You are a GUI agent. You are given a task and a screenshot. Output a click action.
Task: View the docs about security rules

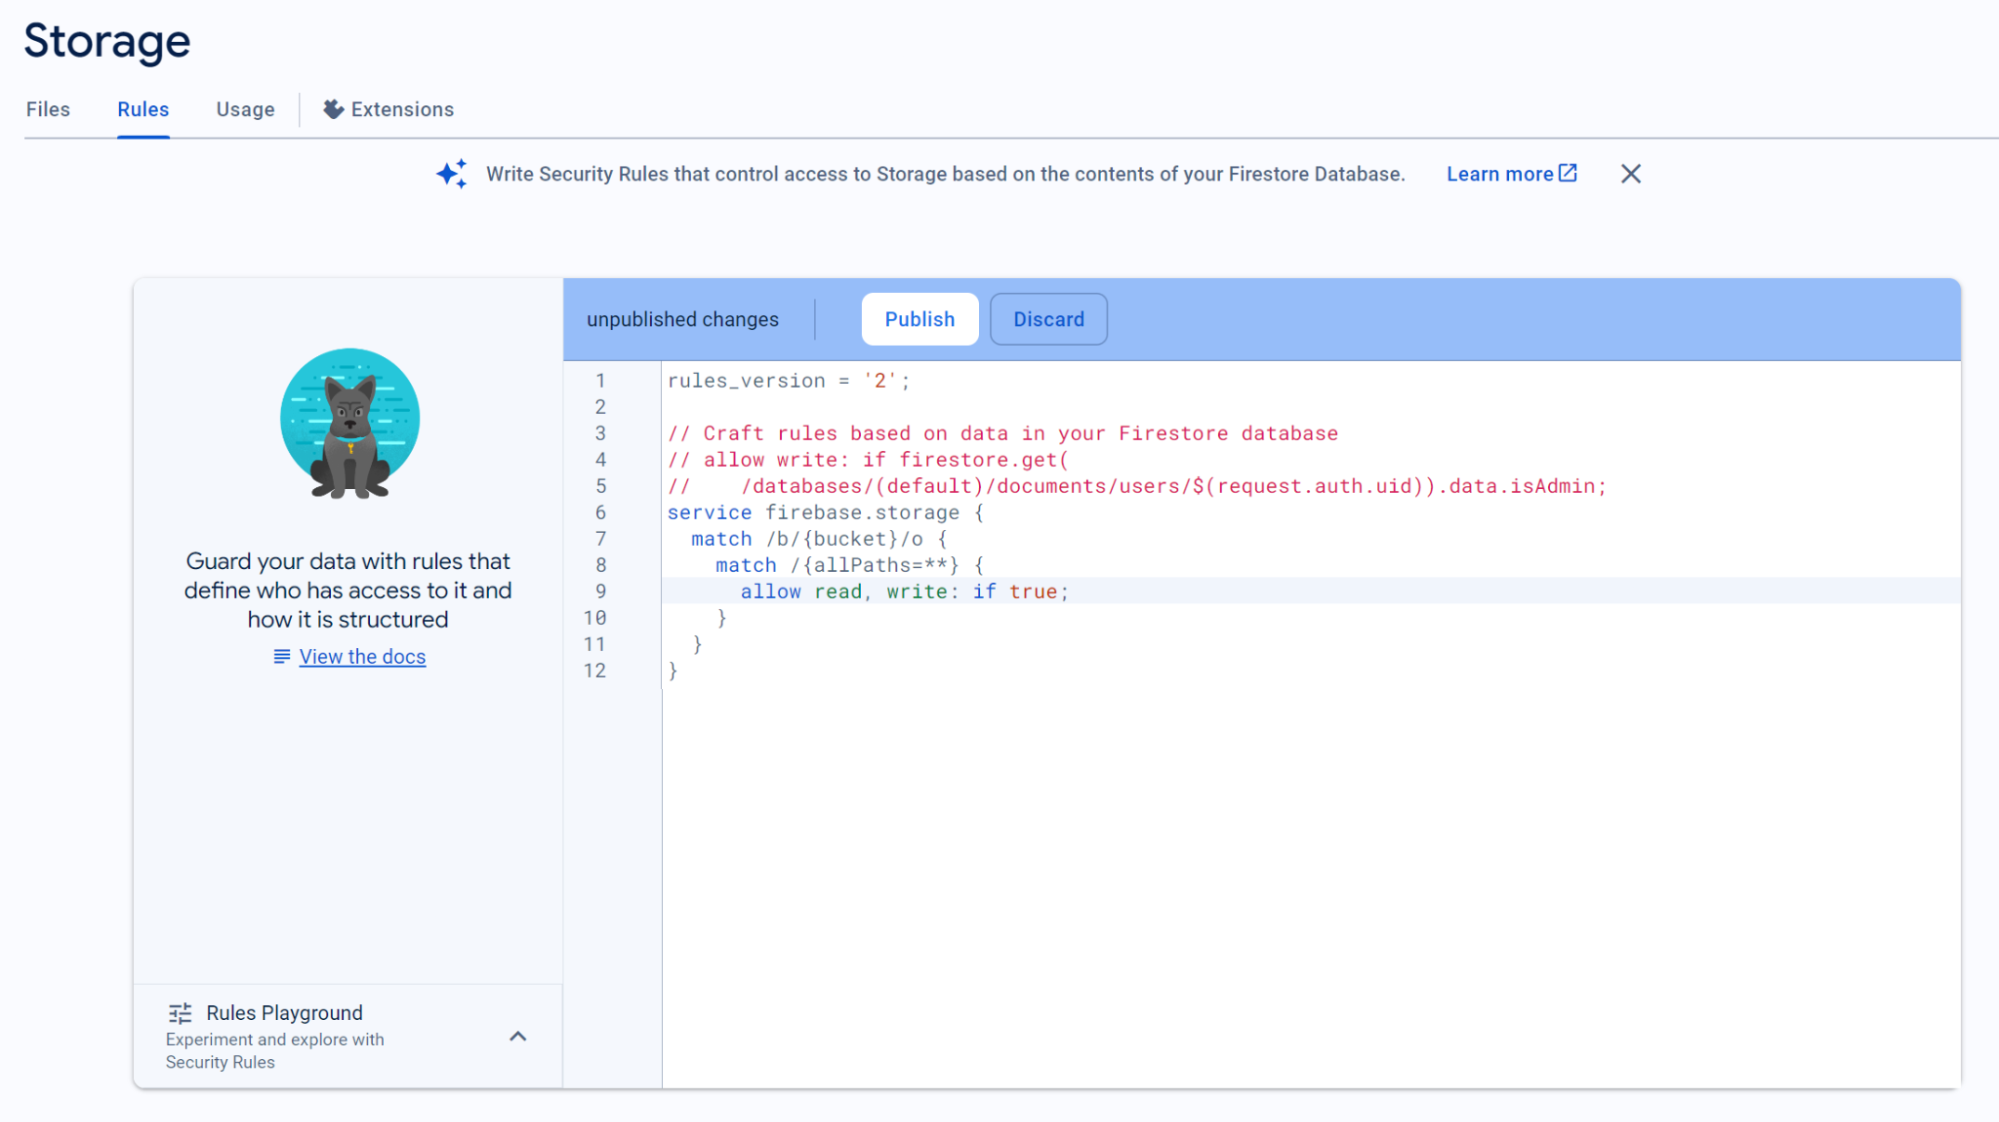[362, 656]
